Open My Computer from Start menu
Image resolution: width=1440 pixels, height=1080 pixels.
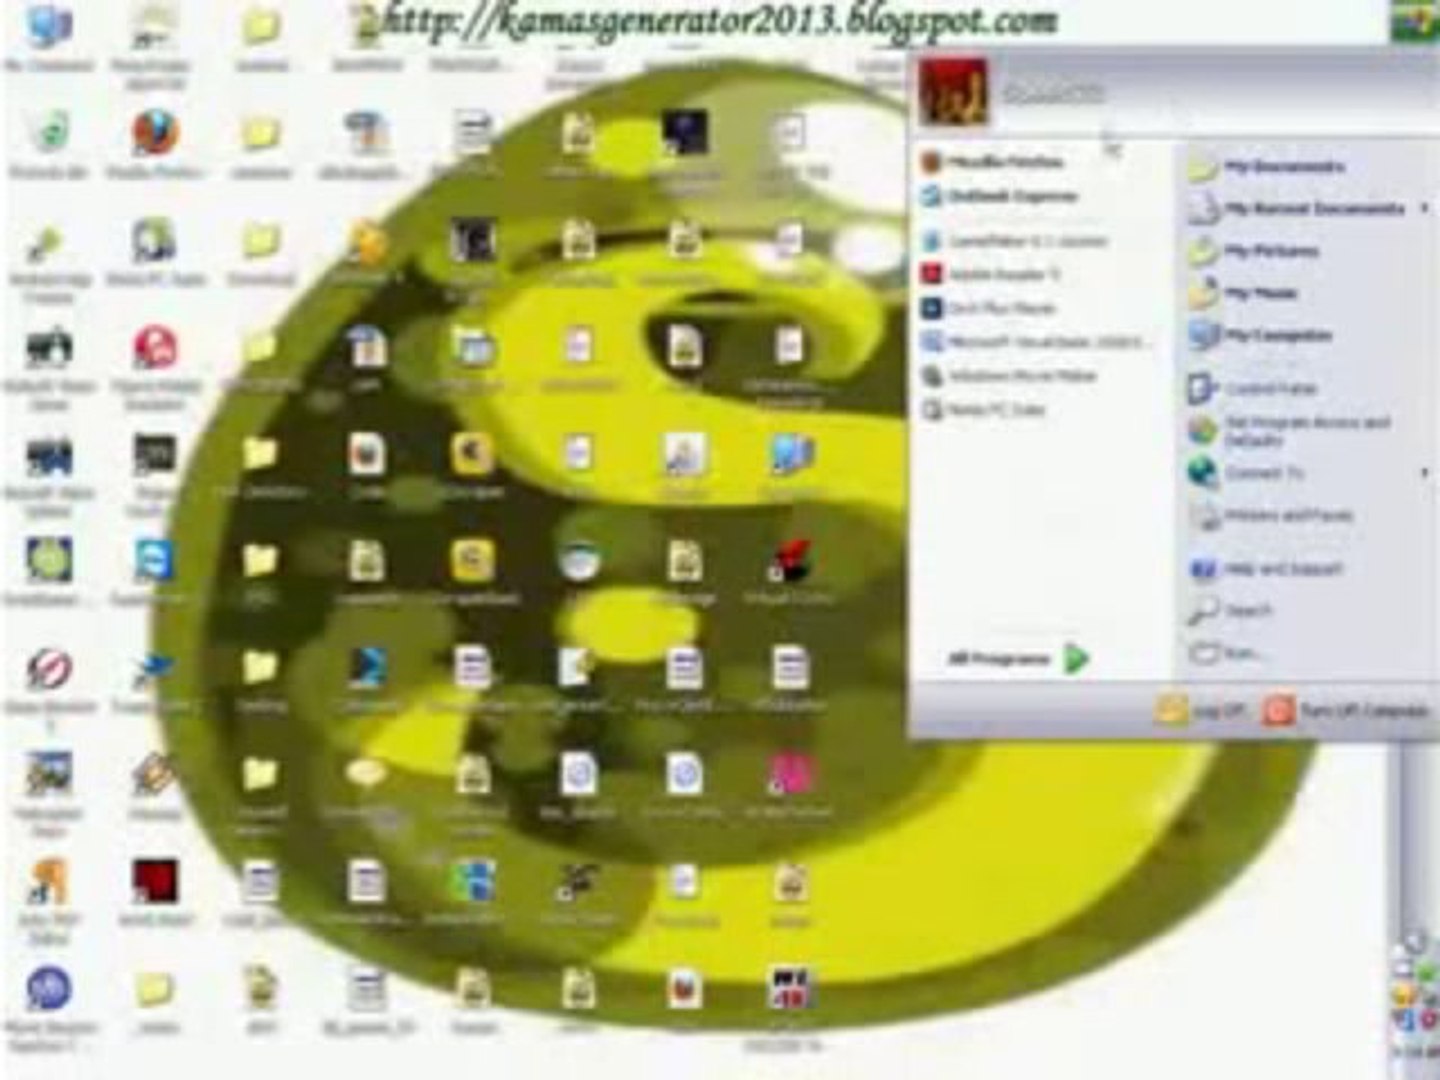[1260, 335]
